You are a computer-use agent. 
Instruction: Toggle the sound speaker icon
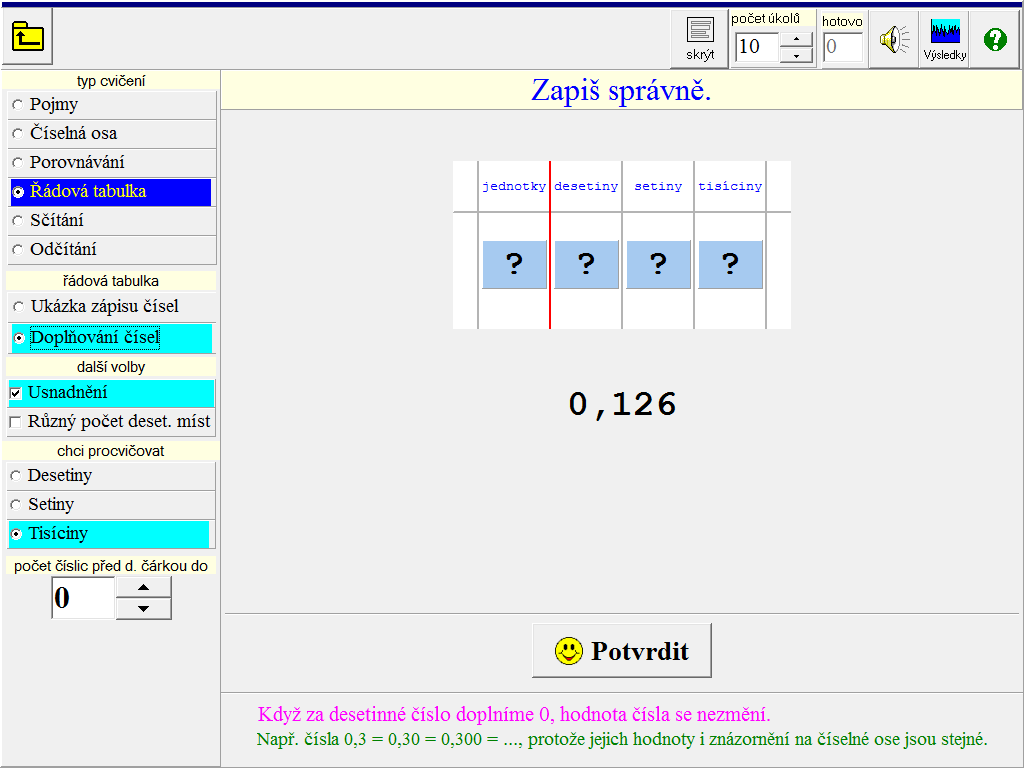tap(894, 39)
